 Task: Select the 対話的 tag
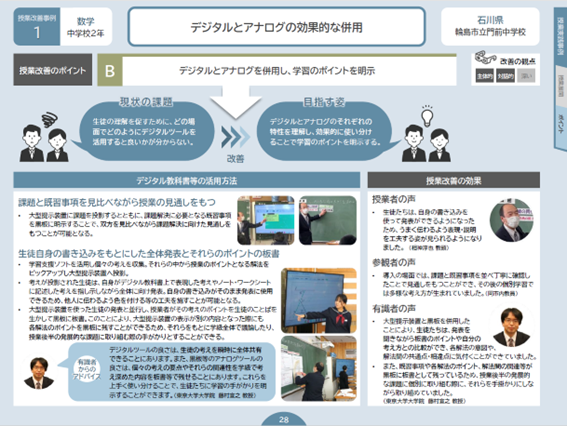tap(505, 76)
